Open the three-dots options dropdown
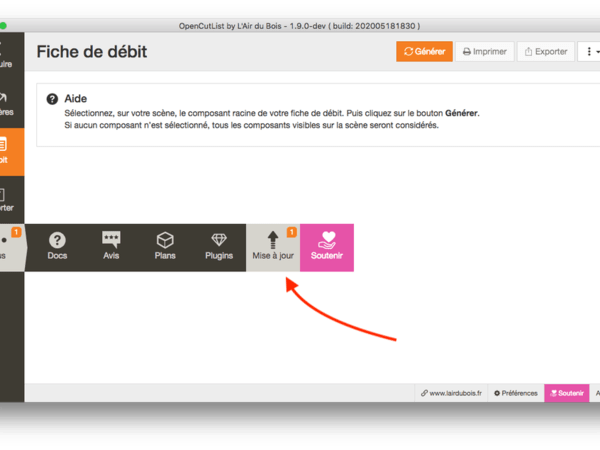The image size is (600, 450). click(590, 51)
